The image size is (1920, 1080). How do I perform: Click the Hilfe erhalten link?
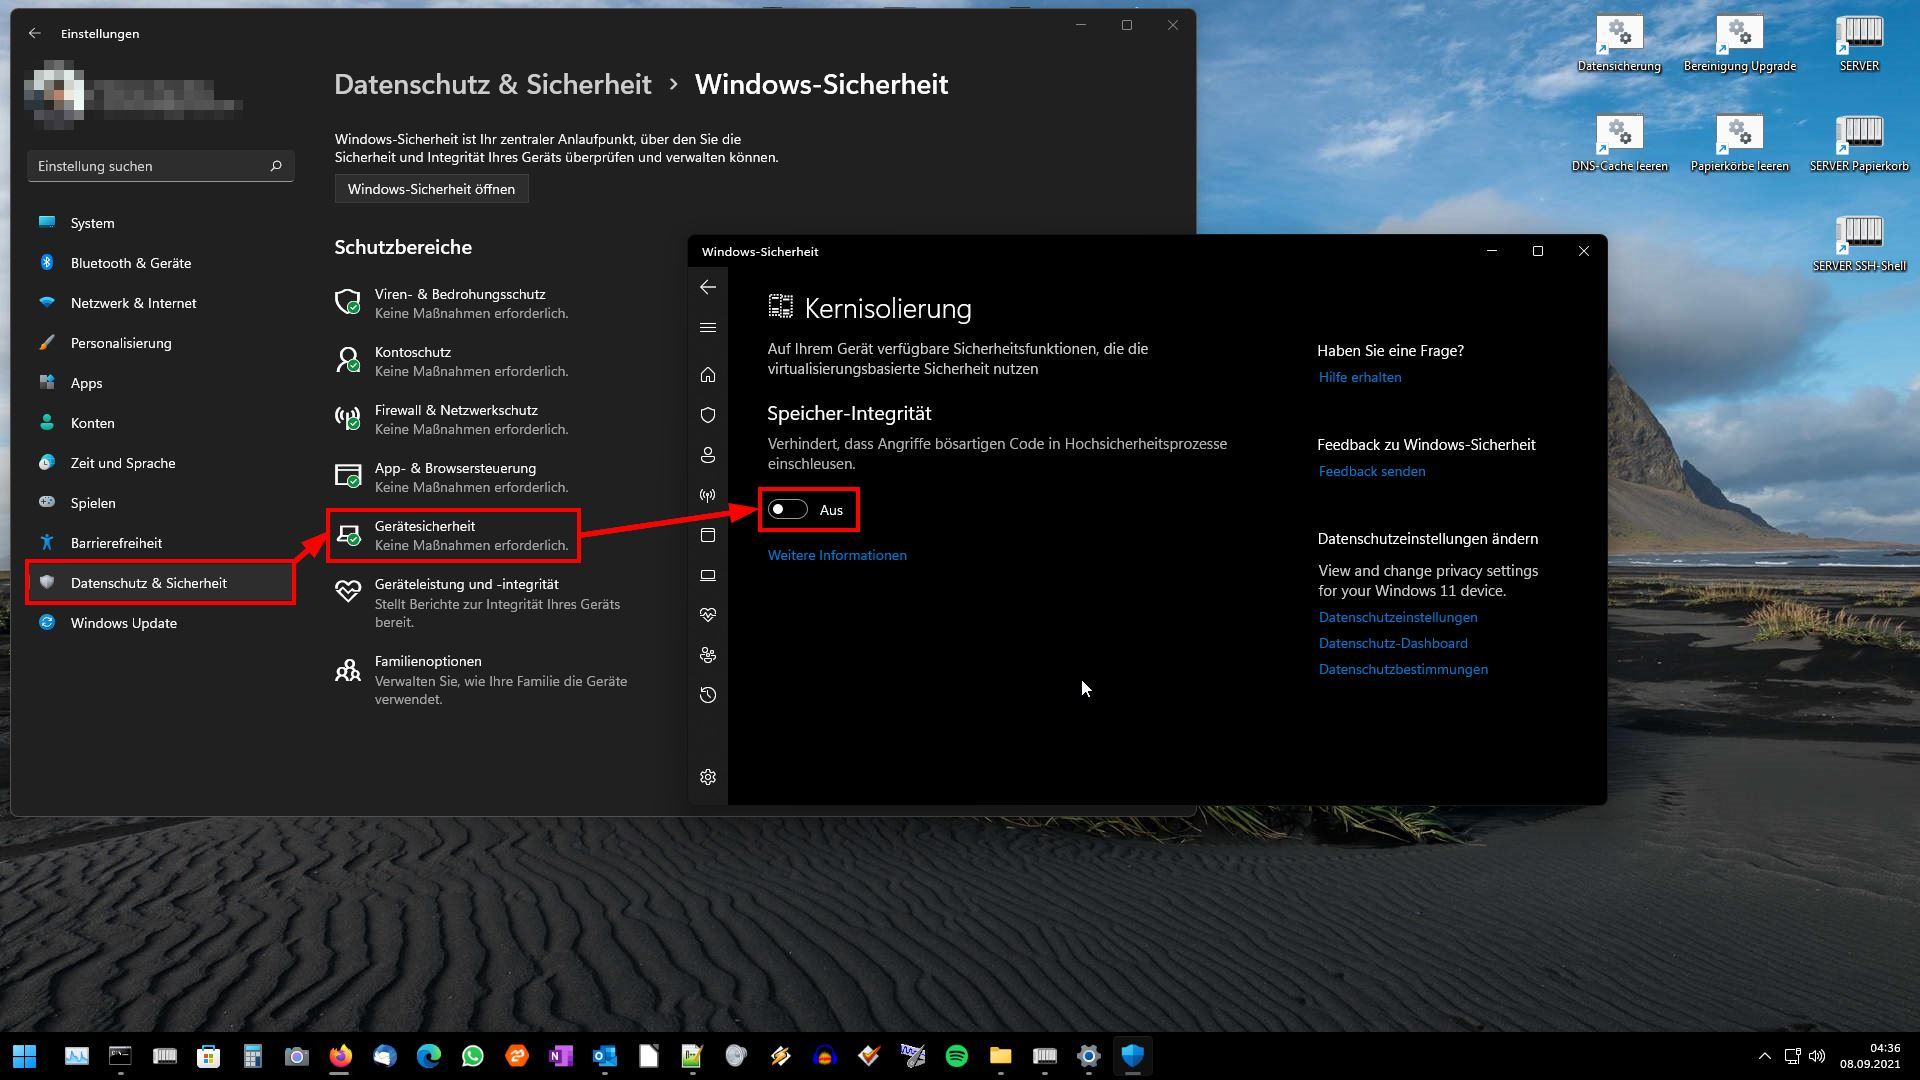[x=1360, y=377]
